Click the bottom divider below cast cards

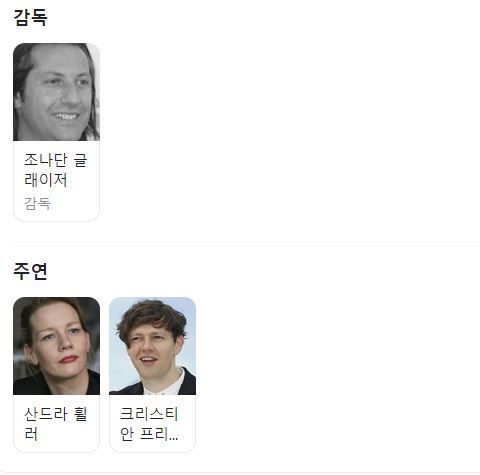pyautogui.click(x=243, y=472)
